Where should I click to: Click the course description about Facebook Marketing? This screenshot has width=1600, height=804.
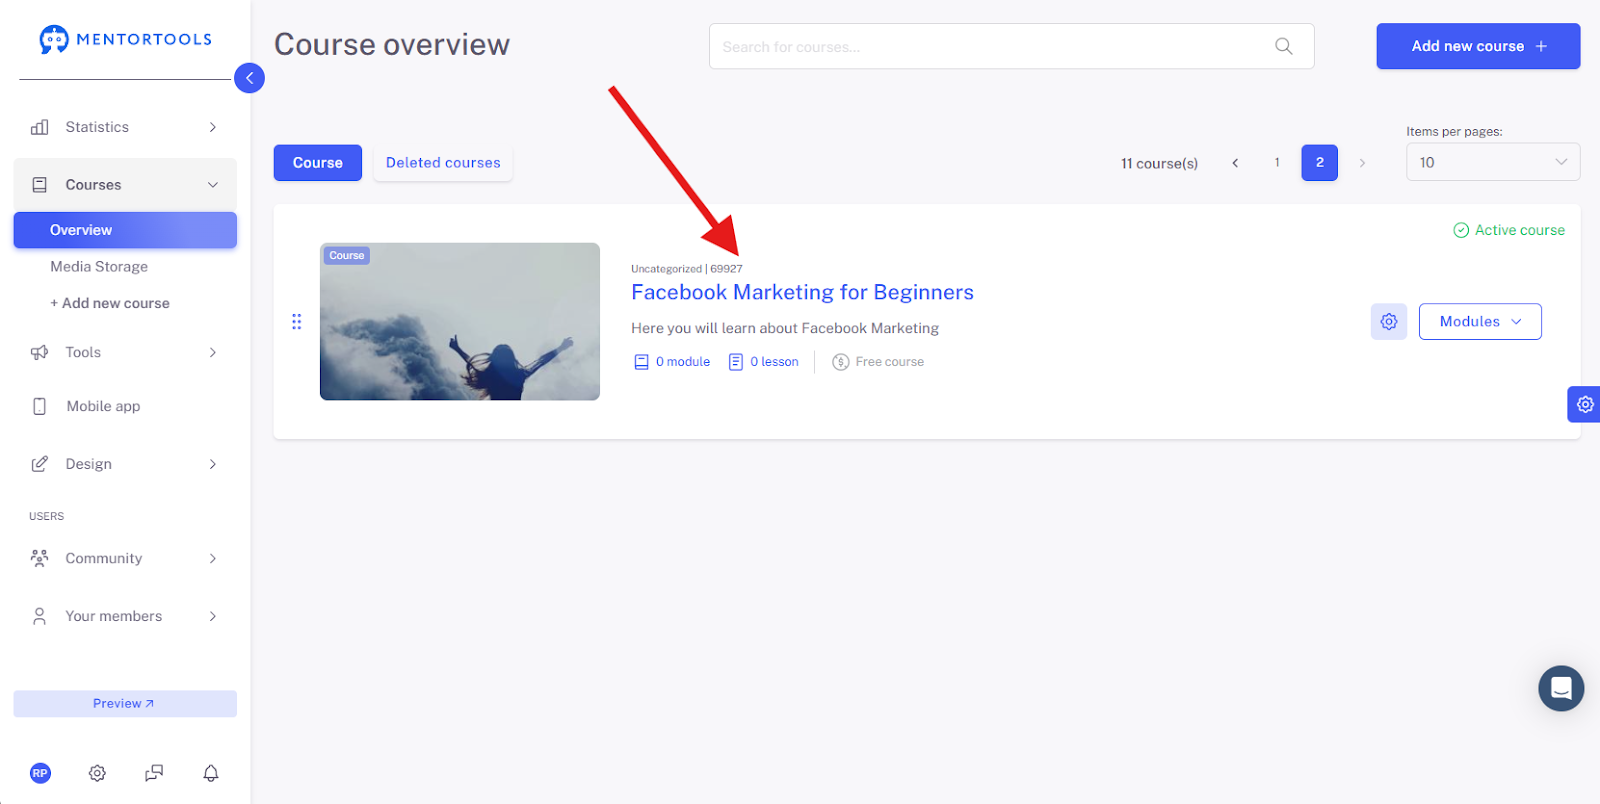point(785,328)
